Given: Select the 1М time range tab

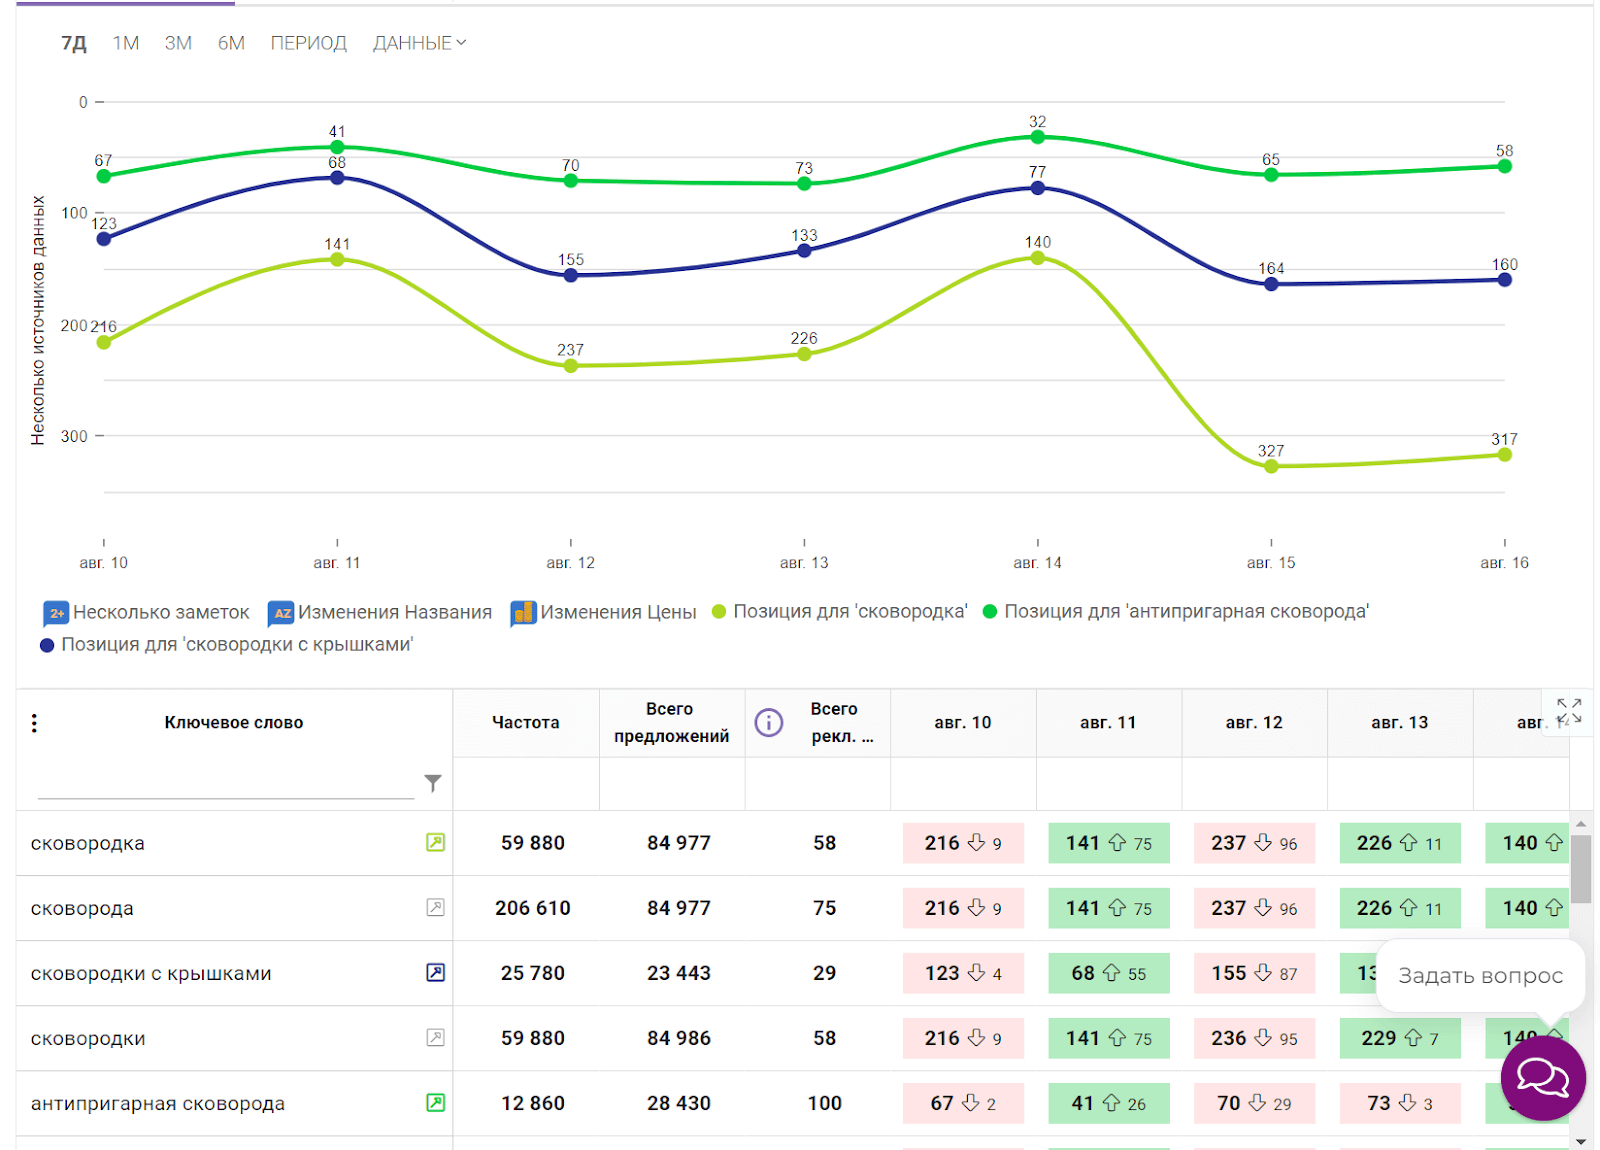Looking at the screenshot, I should coord(125,43).
